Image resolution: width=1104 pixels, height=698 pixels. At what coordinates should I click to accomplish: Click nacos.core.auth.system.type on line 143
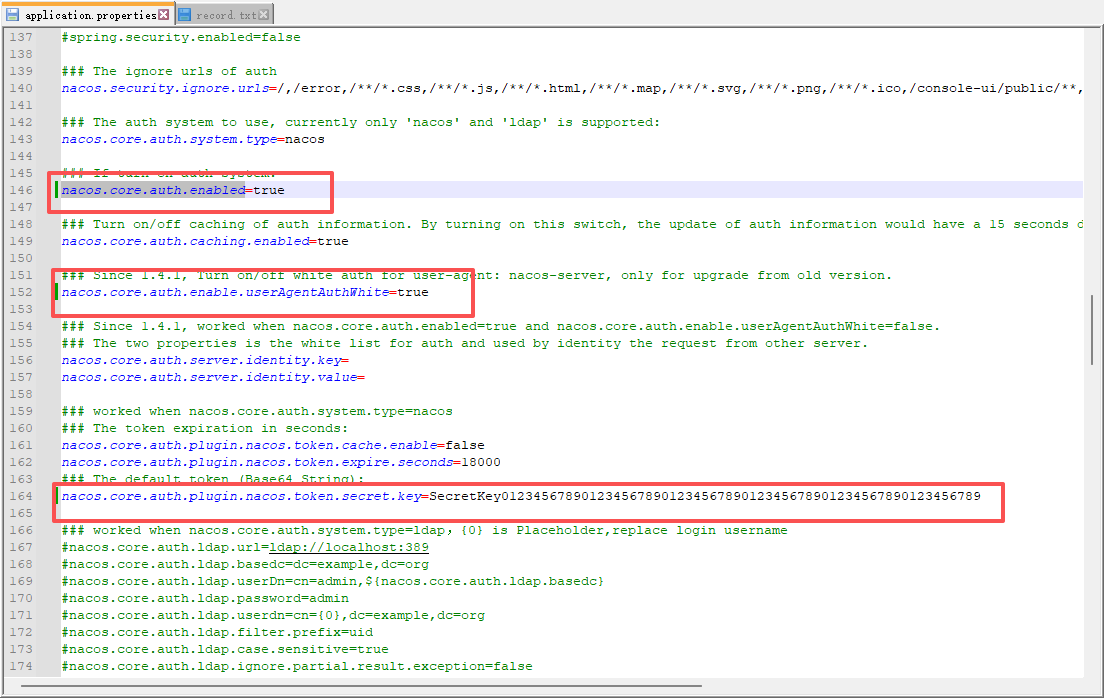pyautogui.click(x=169, y=139)
